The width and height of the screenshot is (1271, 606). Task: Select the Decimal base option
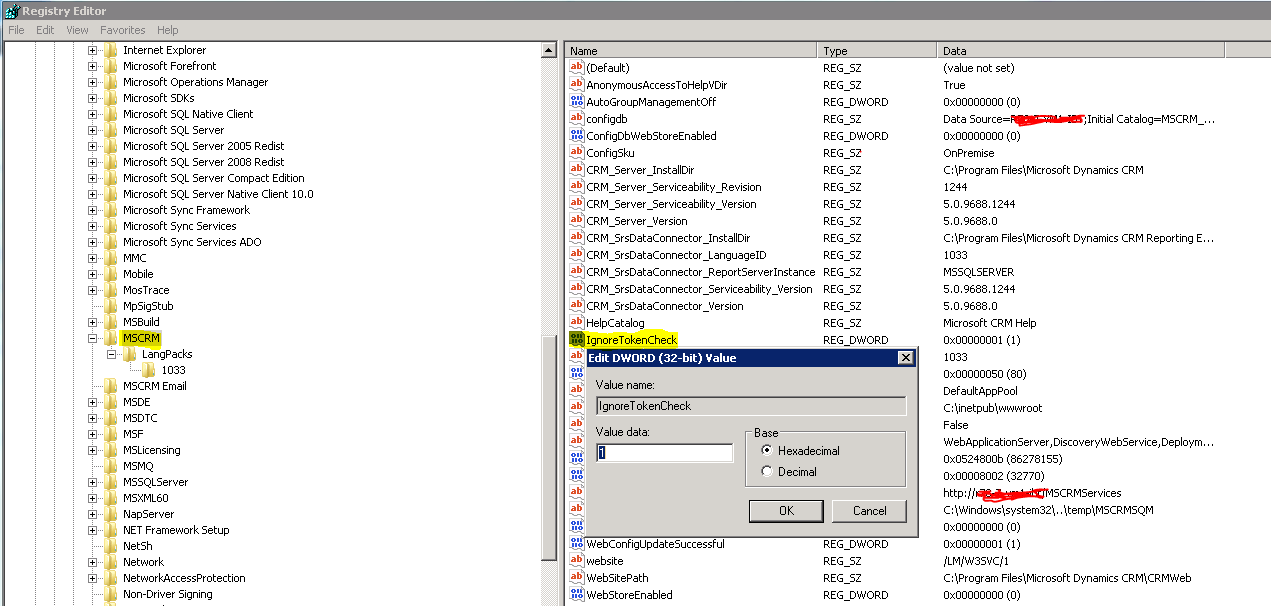(x=767, y=472)
